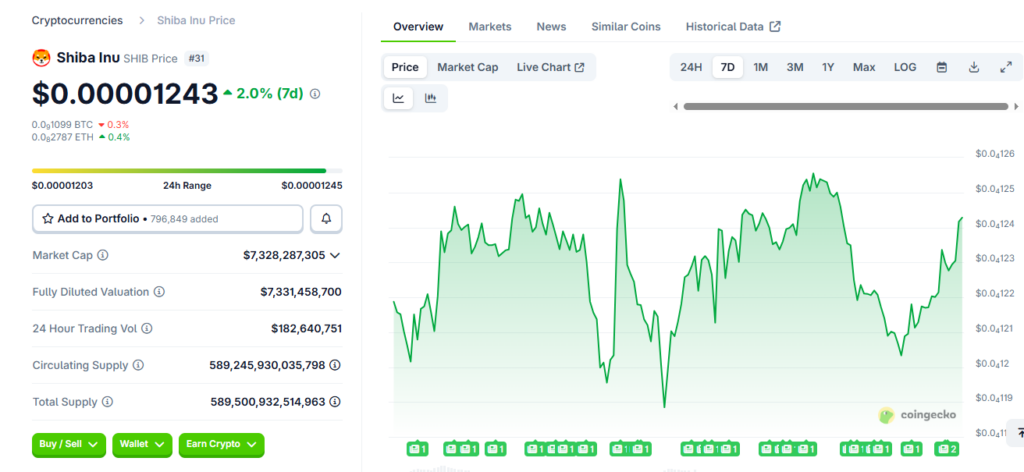1024x472 pixels.
Task: Click the price alert bell icon
Action: click(x=326, y=218)
